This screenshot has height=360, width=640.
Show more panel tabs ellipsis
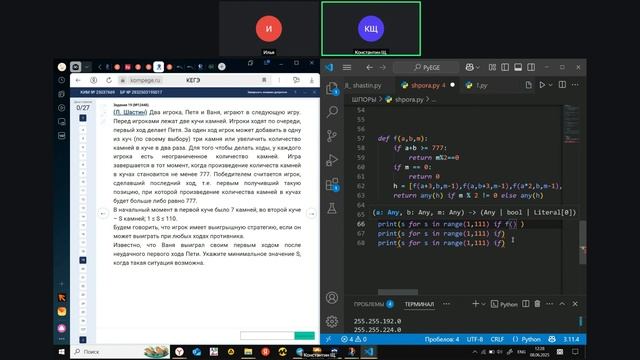click(x=447, y=304)
